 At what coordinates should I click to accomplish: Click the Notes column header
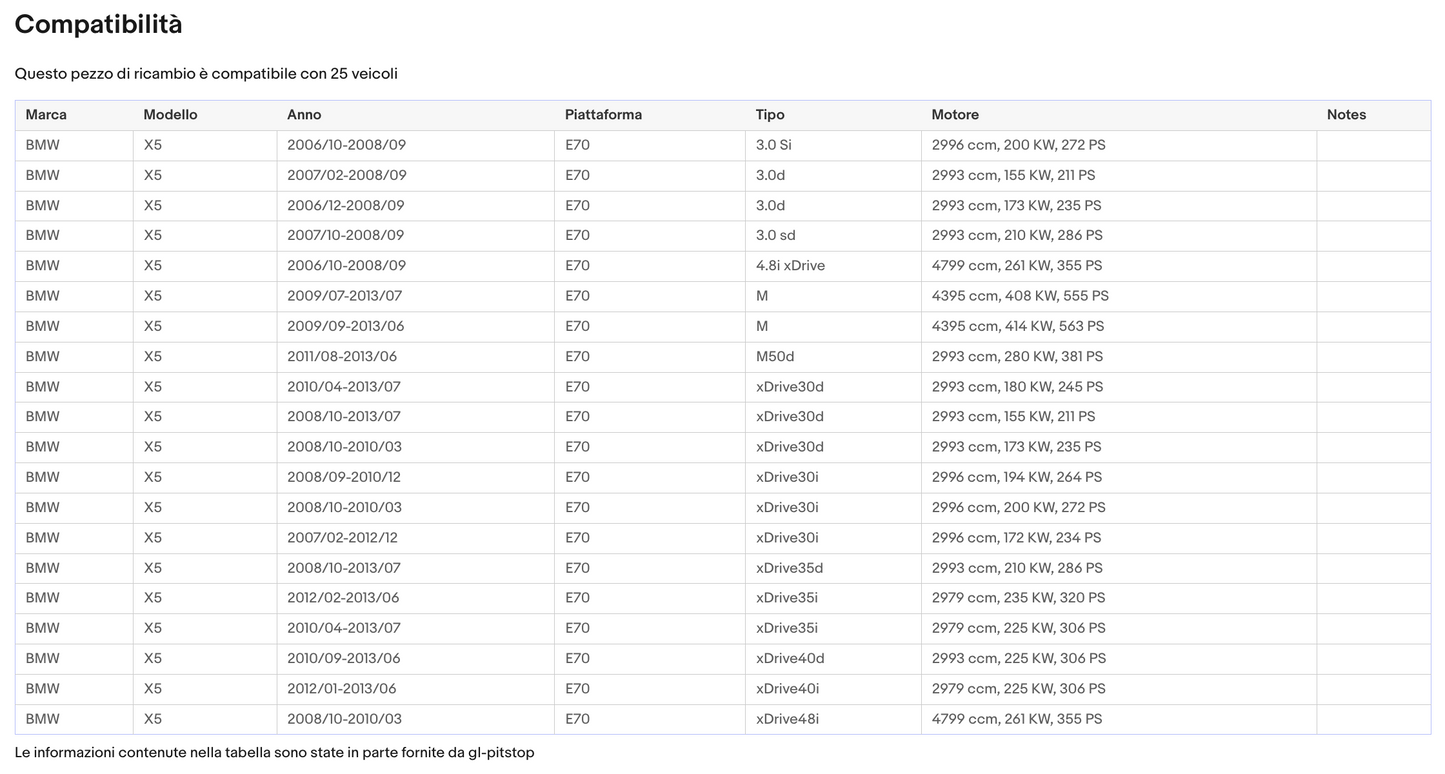pyautogui.click(x=1346, y=115)
